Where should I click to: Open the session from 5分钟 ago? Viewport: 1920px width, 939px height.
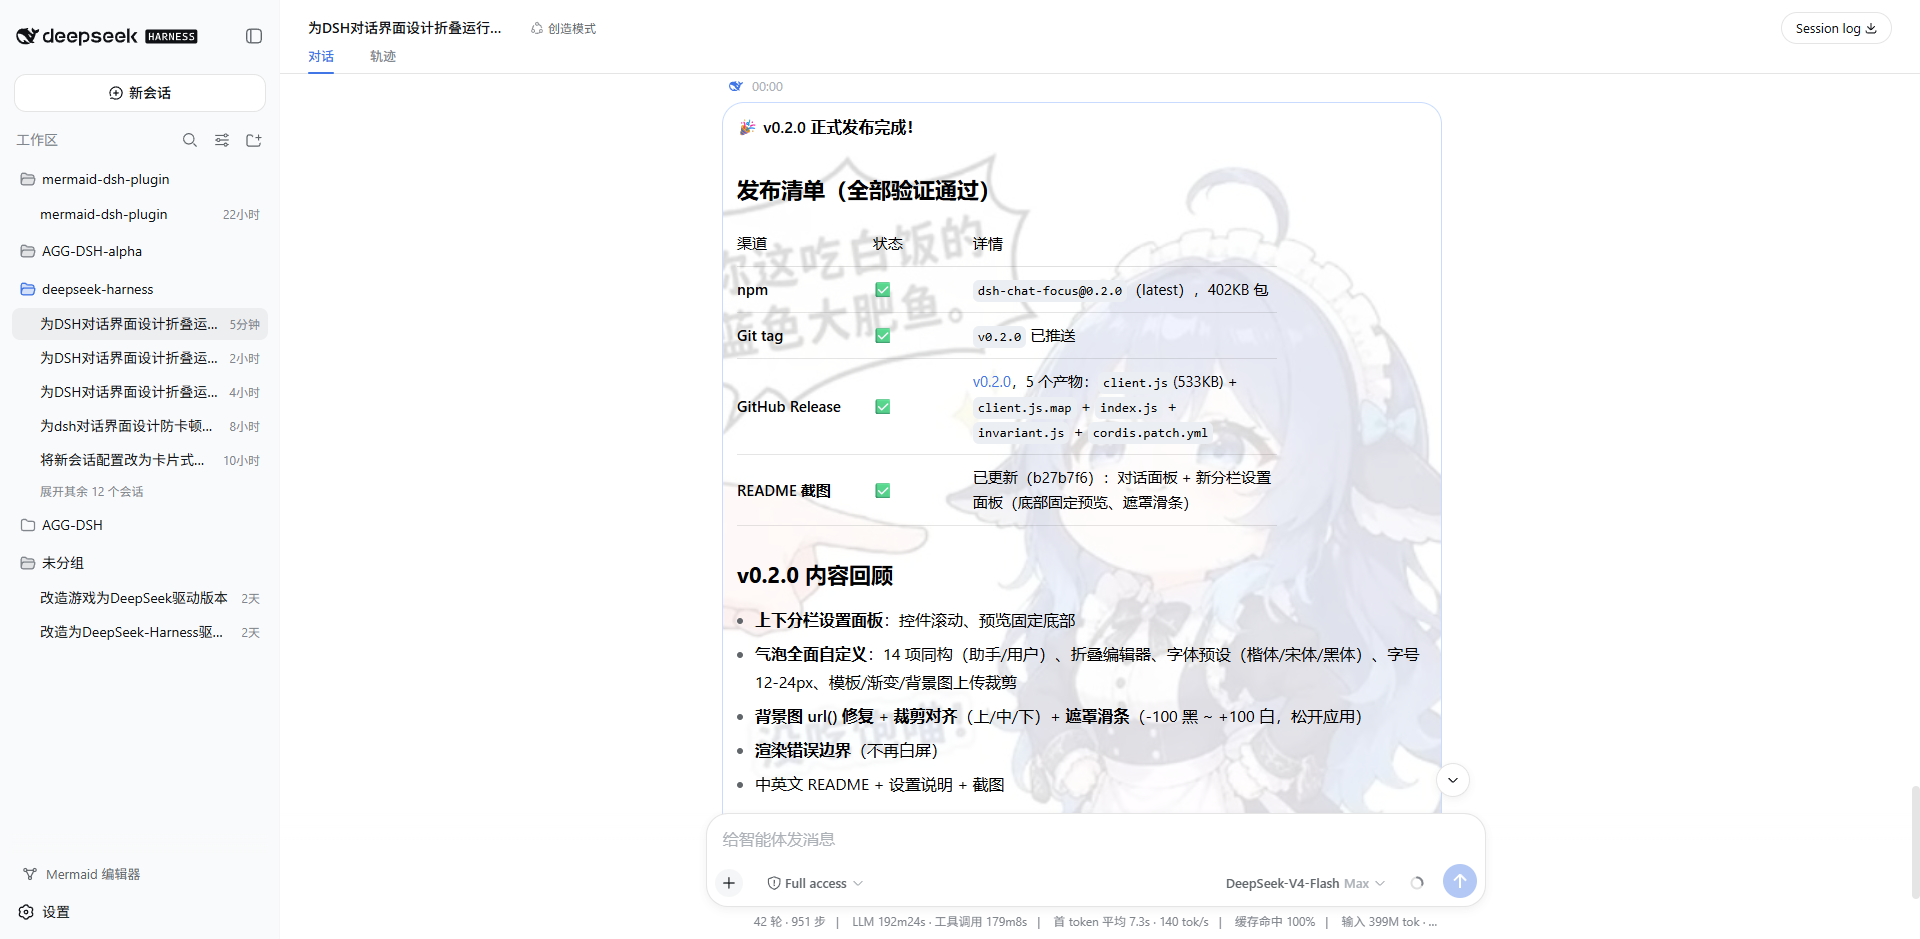[x=140, y=324]
